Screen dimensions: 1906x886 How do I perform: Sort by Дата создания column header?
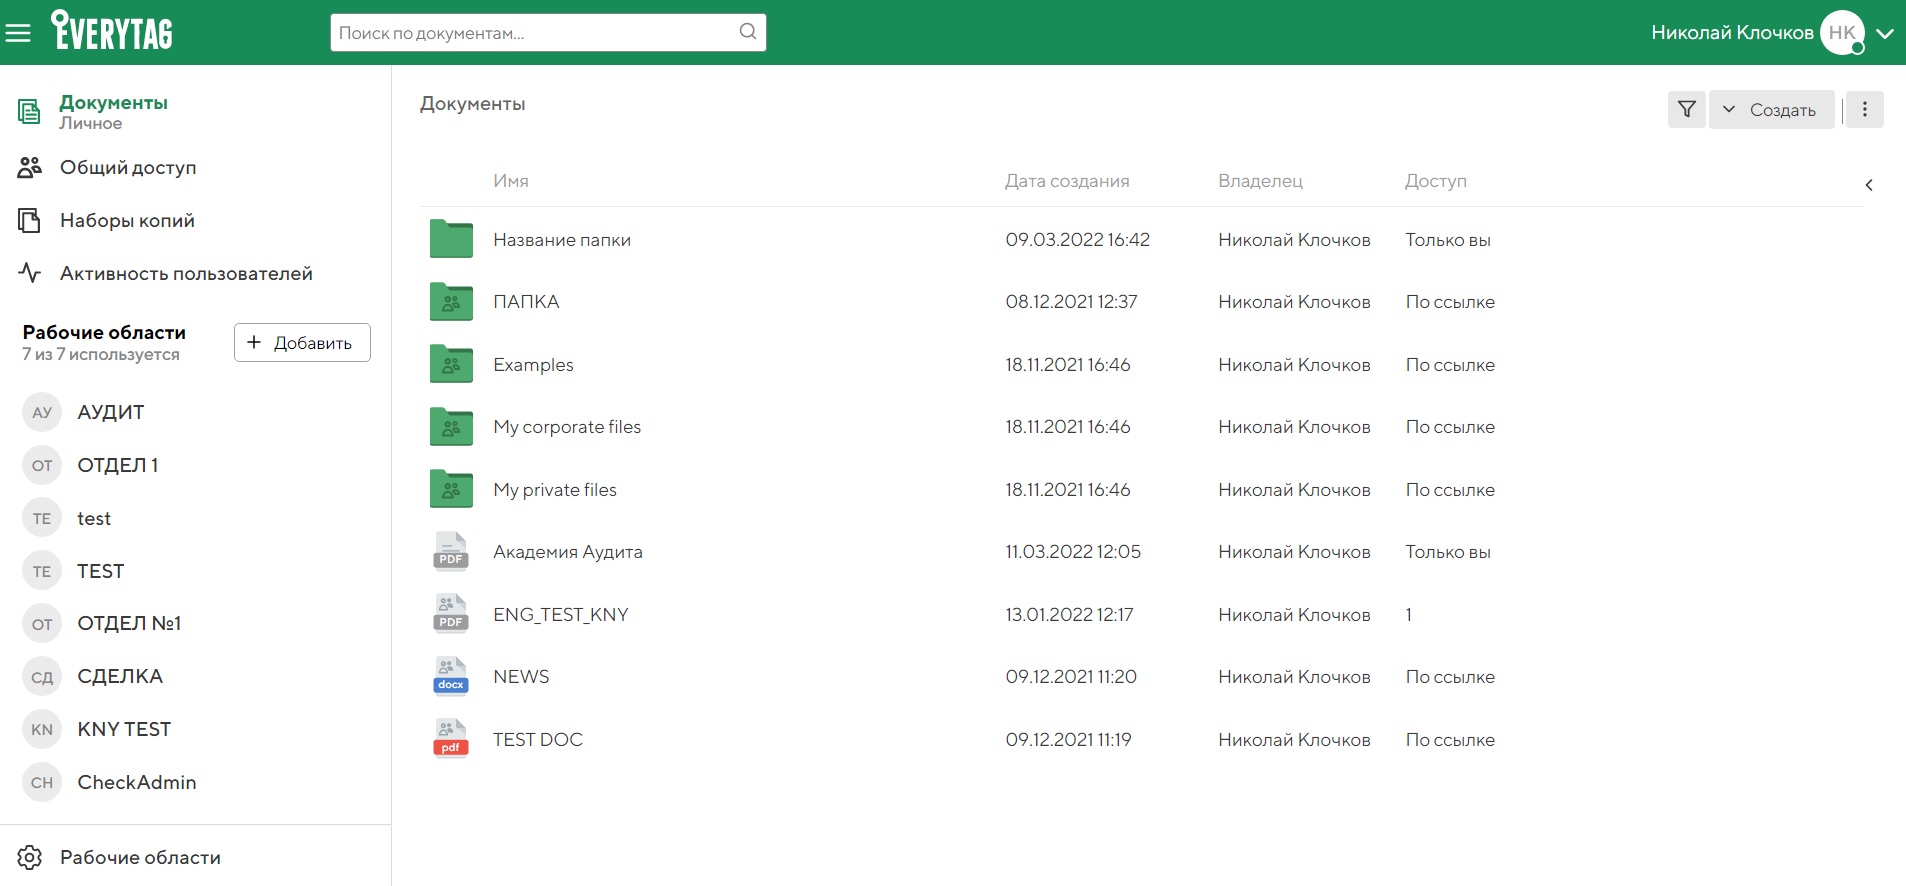(1066, 181)
